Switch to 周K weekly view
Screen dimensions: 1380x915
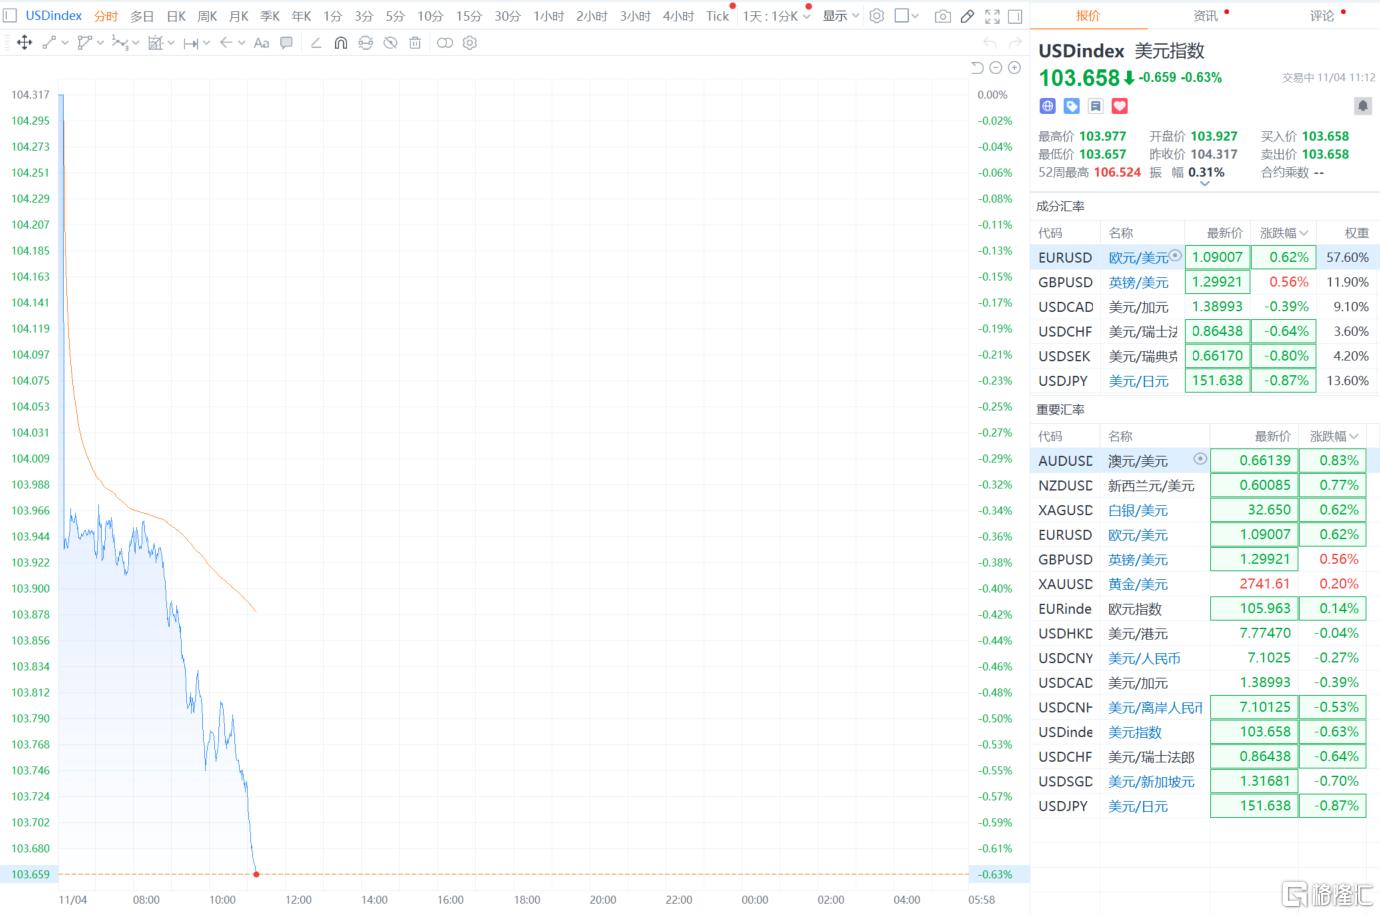(207, 16)
